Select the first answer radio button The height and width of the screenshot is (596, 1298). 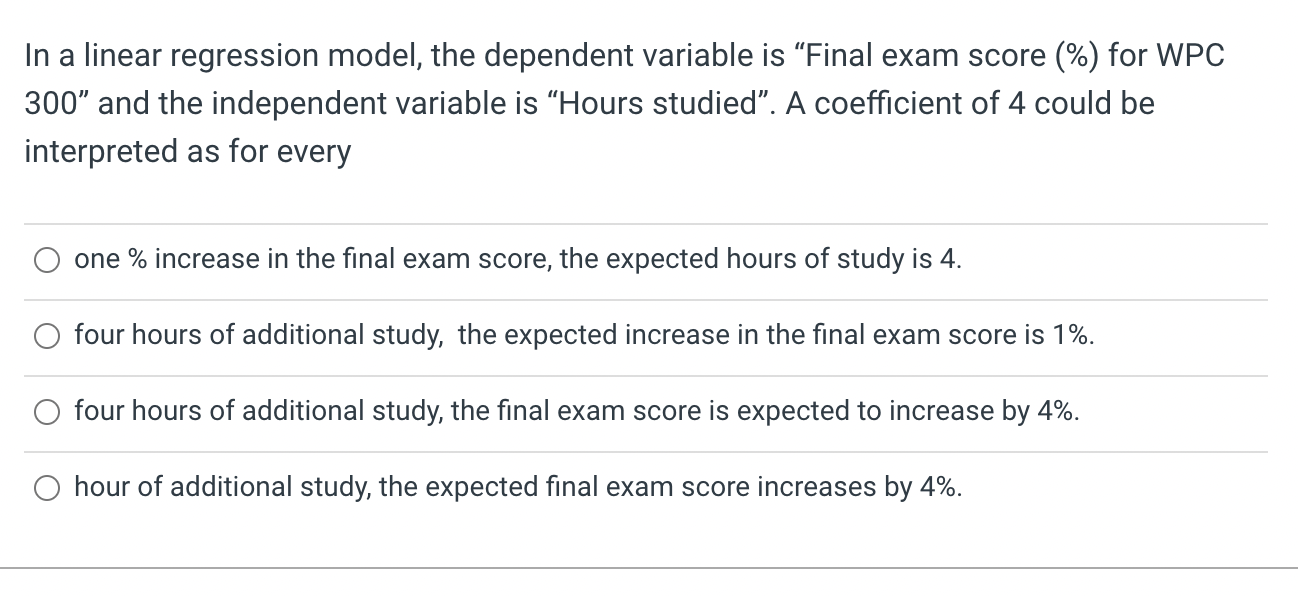(x=46, y=259)
